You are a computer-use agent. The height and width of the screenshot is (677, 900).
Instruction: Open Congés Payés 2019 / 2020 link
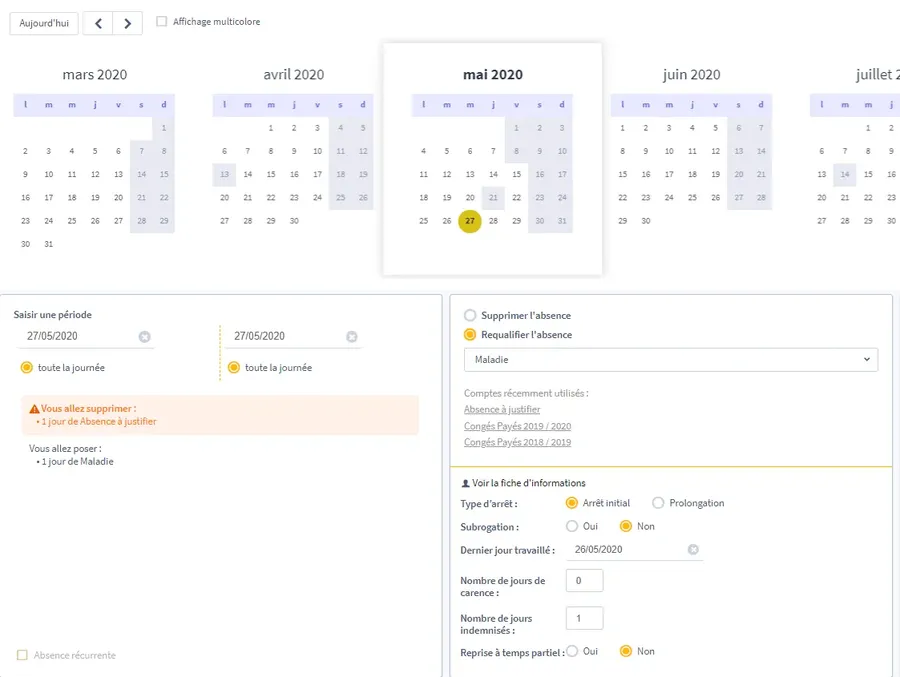click(x=517, y=426)
